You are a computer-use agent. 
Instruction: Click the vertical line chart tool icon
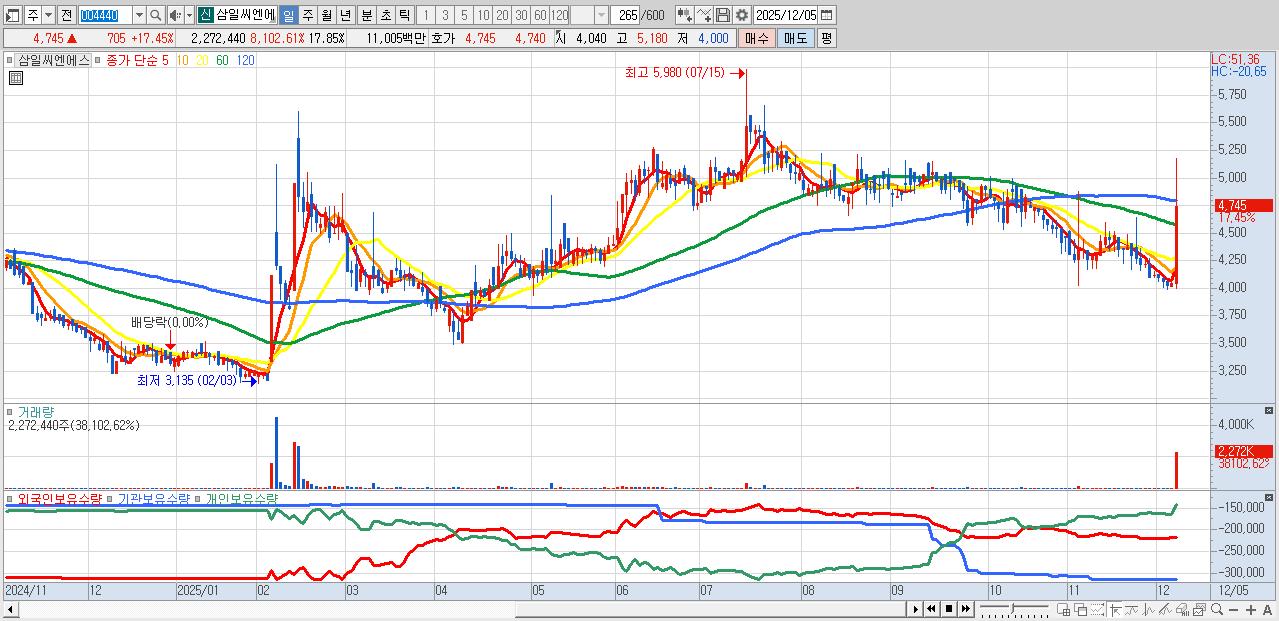[x=1148, y=610]
